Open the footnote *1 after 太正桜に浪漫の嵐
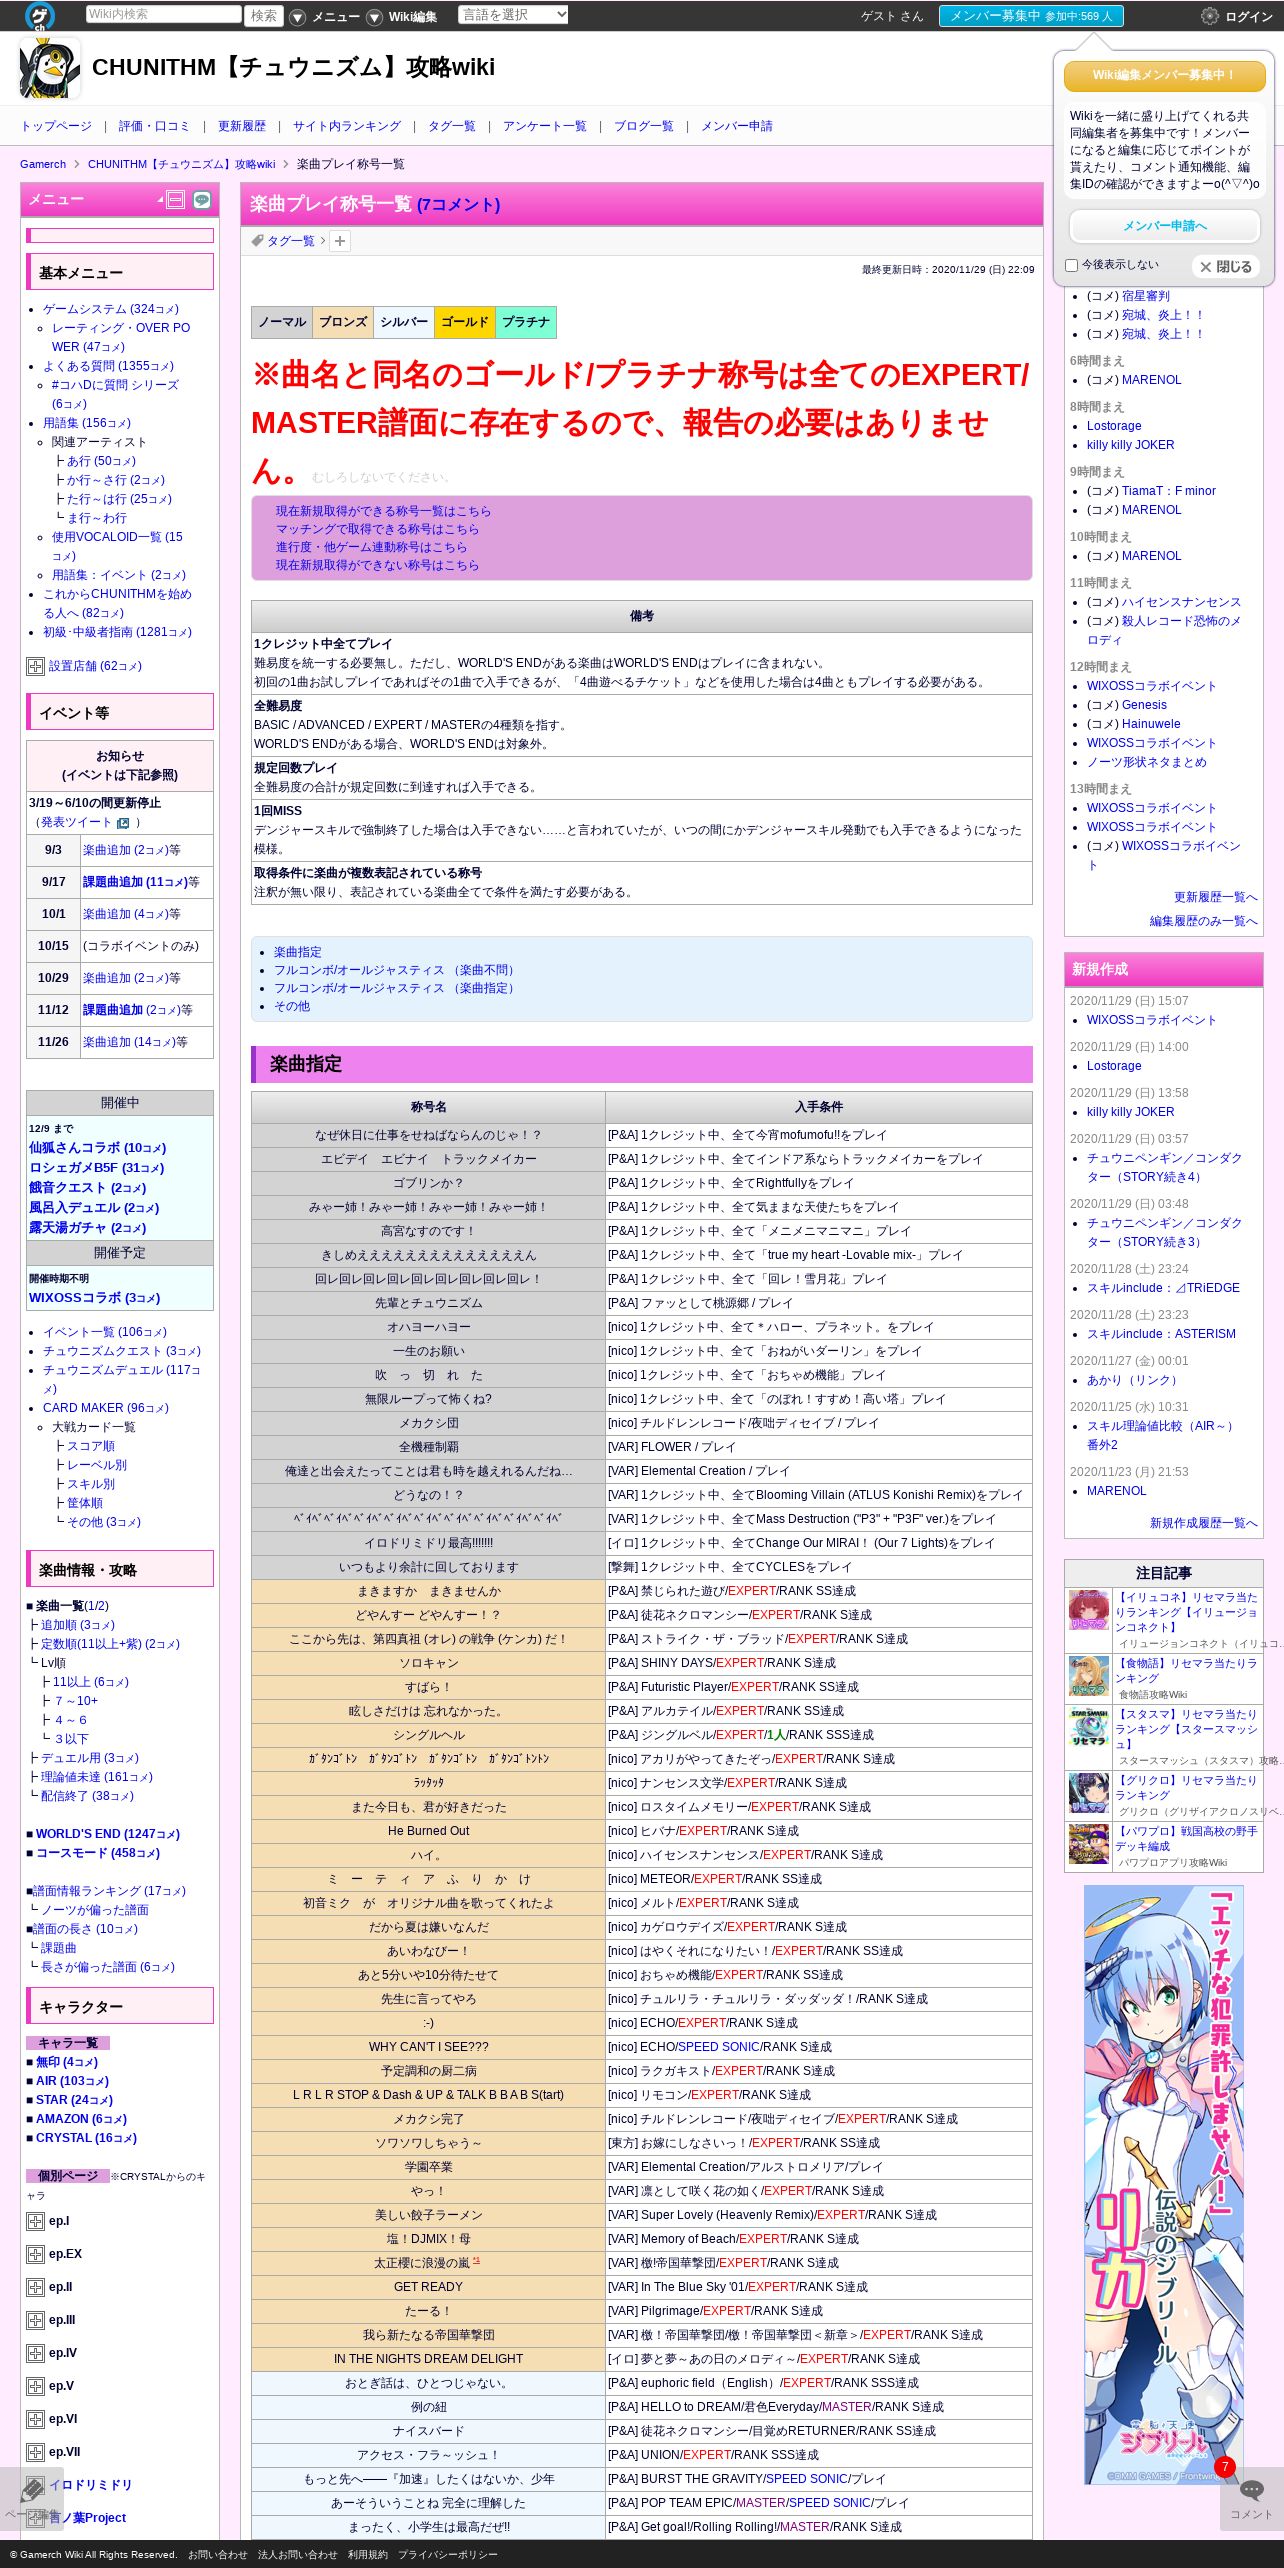 pyautogui.click(x=476, y=2260)
